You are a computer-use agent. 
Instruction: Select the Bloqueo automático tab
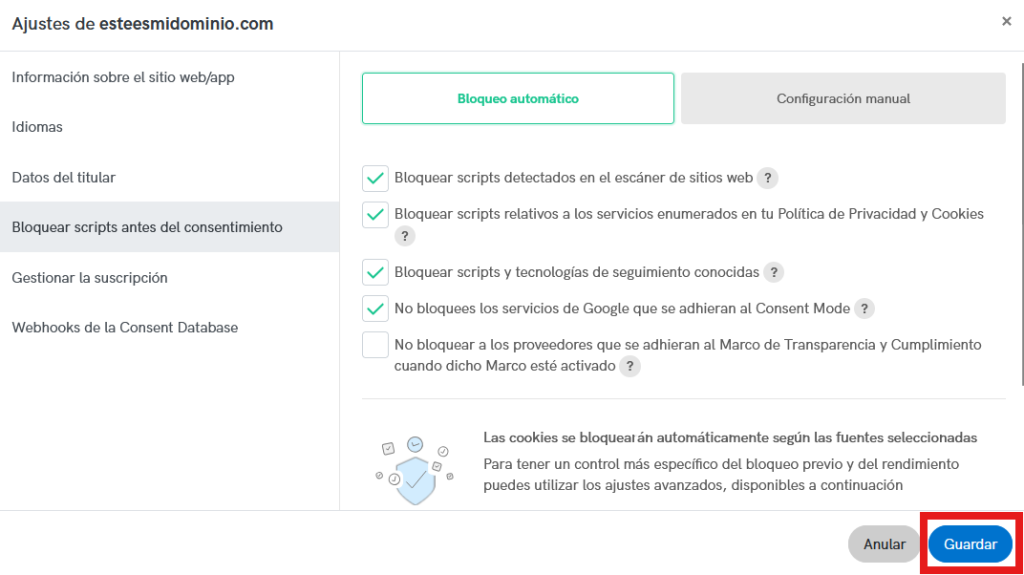coord(518,99)
